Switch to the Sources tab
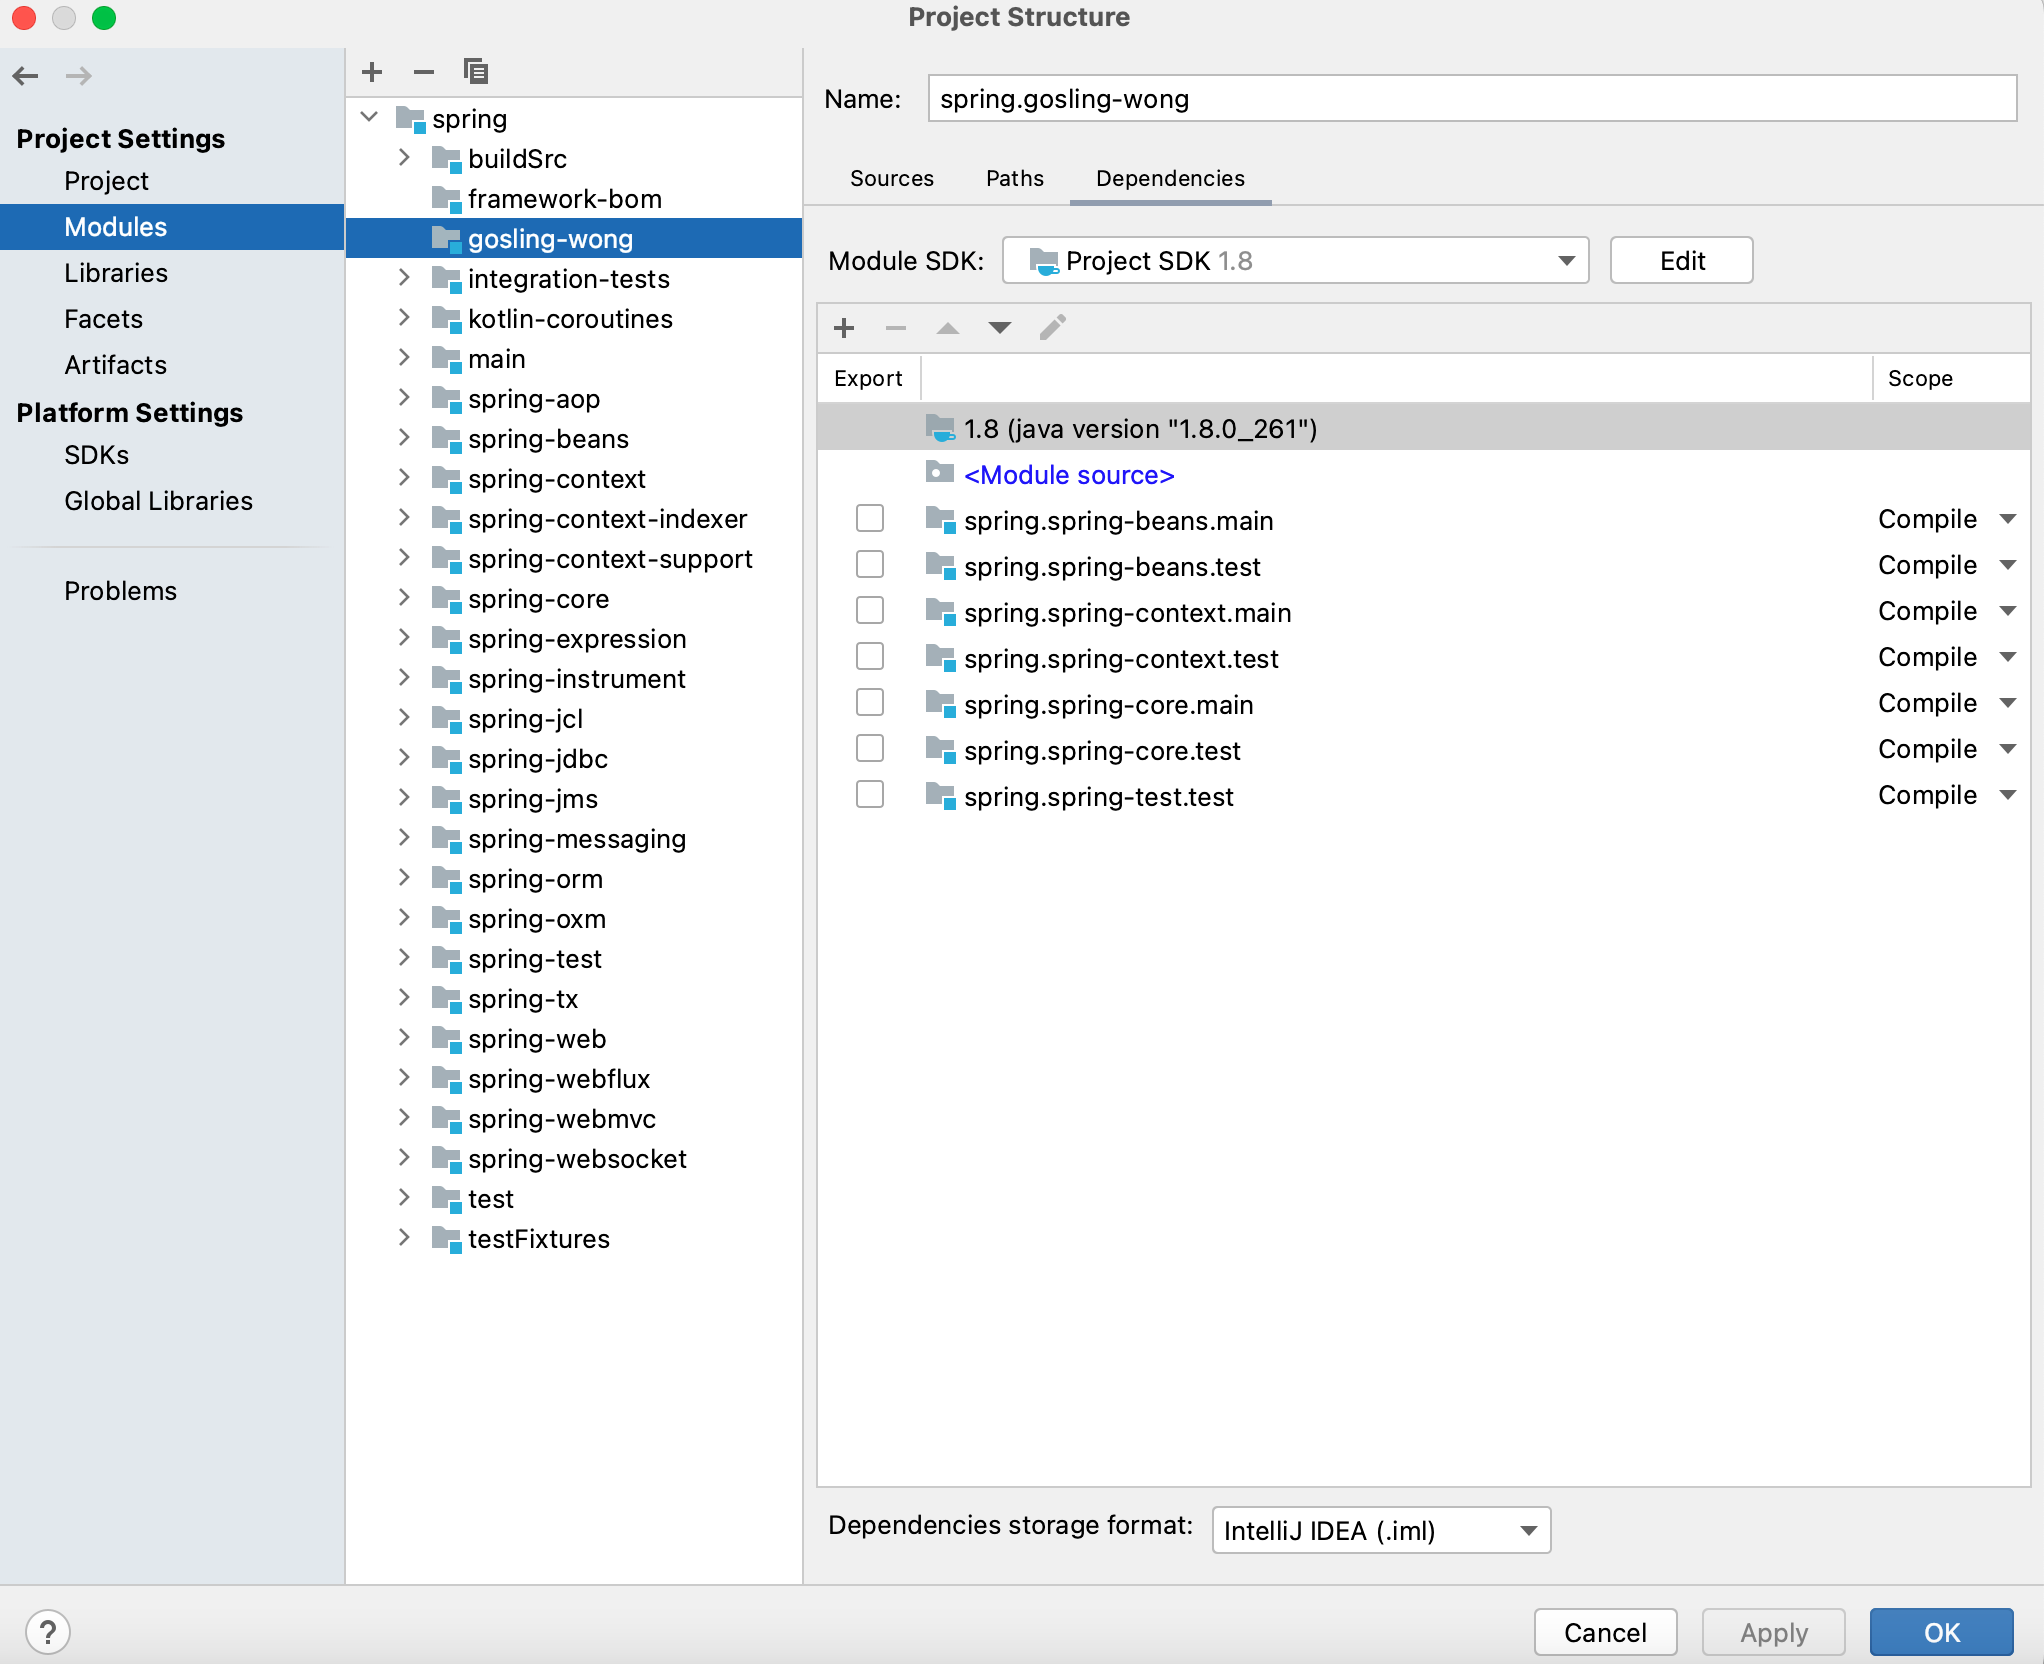 point(891,178)
